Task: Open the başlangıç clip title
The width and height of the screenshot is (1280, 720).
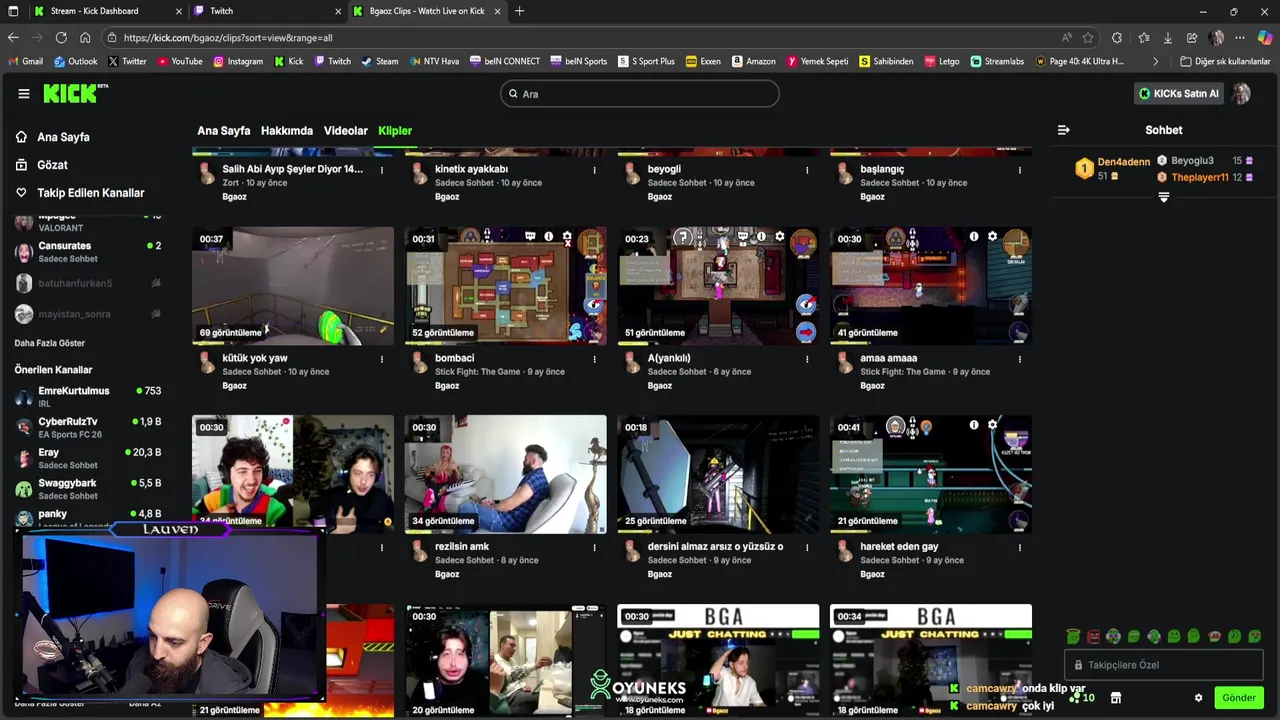Action: pos(882,169)
